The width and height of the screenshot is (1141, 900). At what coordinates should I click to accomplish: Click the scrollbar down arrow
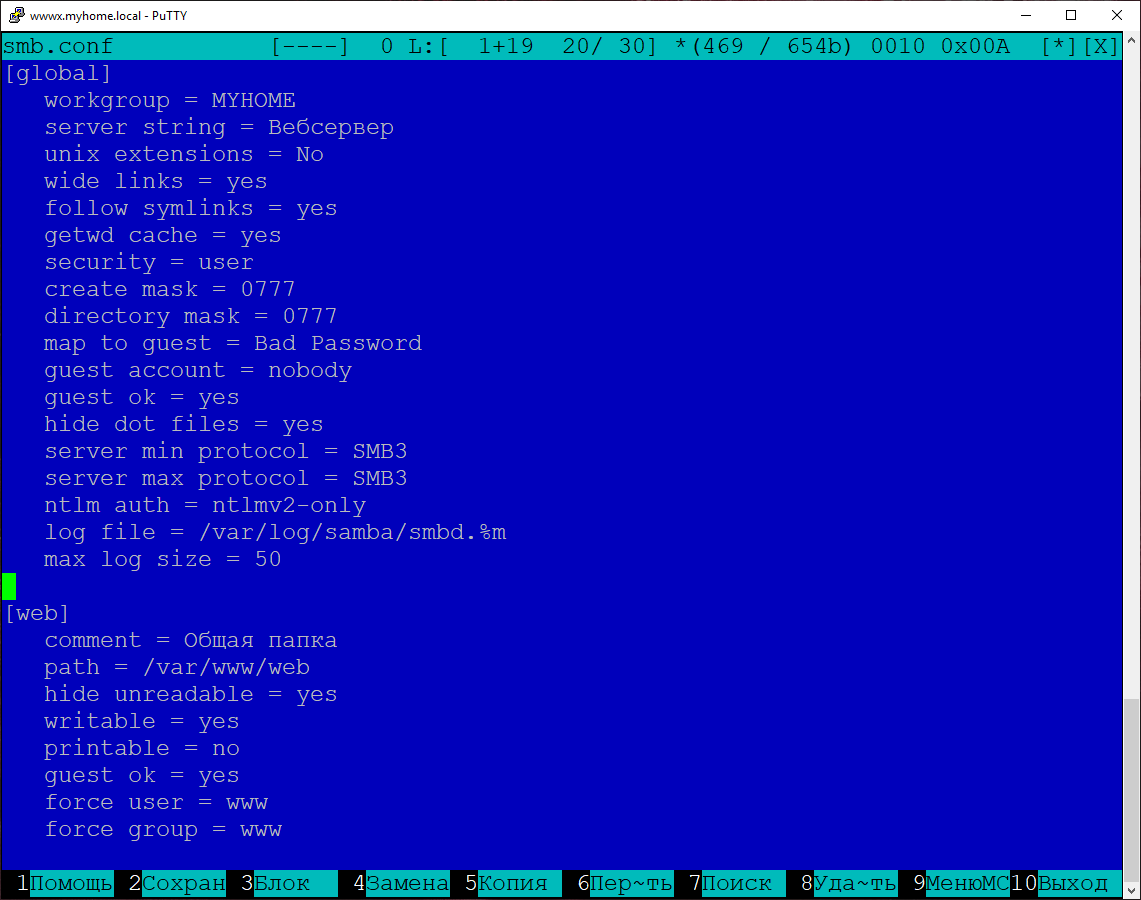[x=1132, y=890]
